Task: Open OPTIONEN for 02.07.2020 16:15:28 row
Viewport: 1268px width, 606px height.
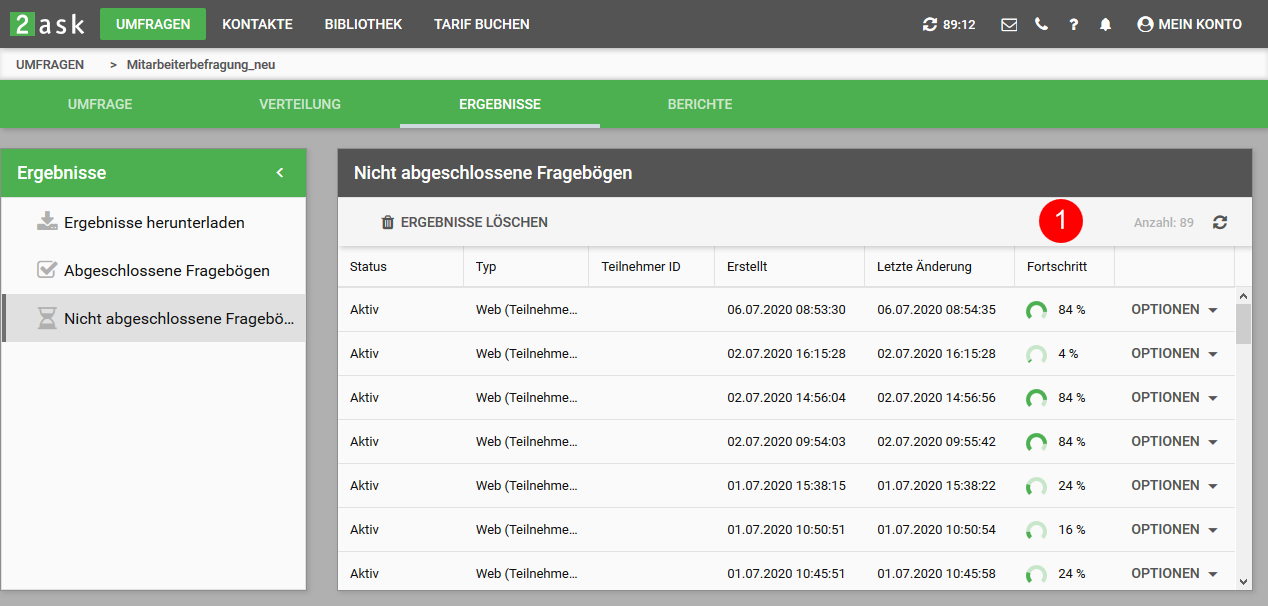Action: click(1174, 354)
